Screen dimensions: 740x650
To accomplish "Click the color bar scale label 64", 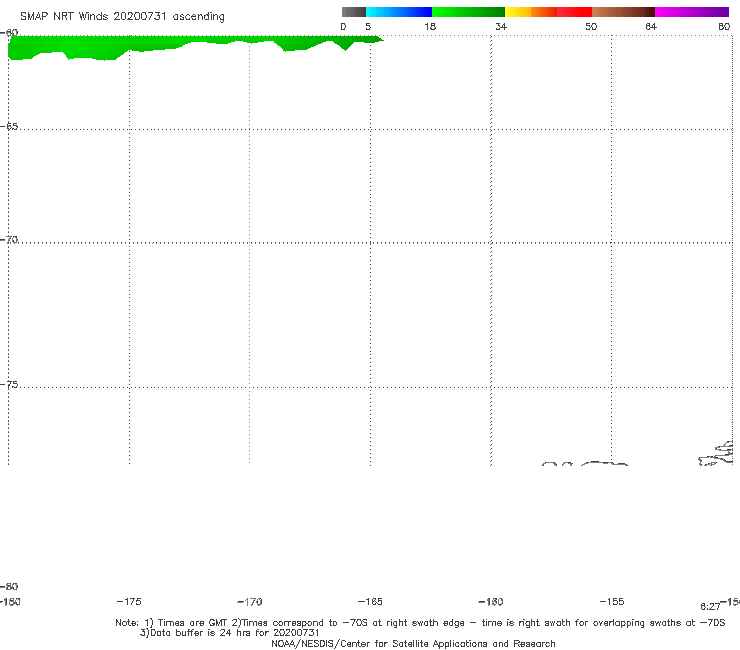I will pyautogui.click(x=651, y=27).
